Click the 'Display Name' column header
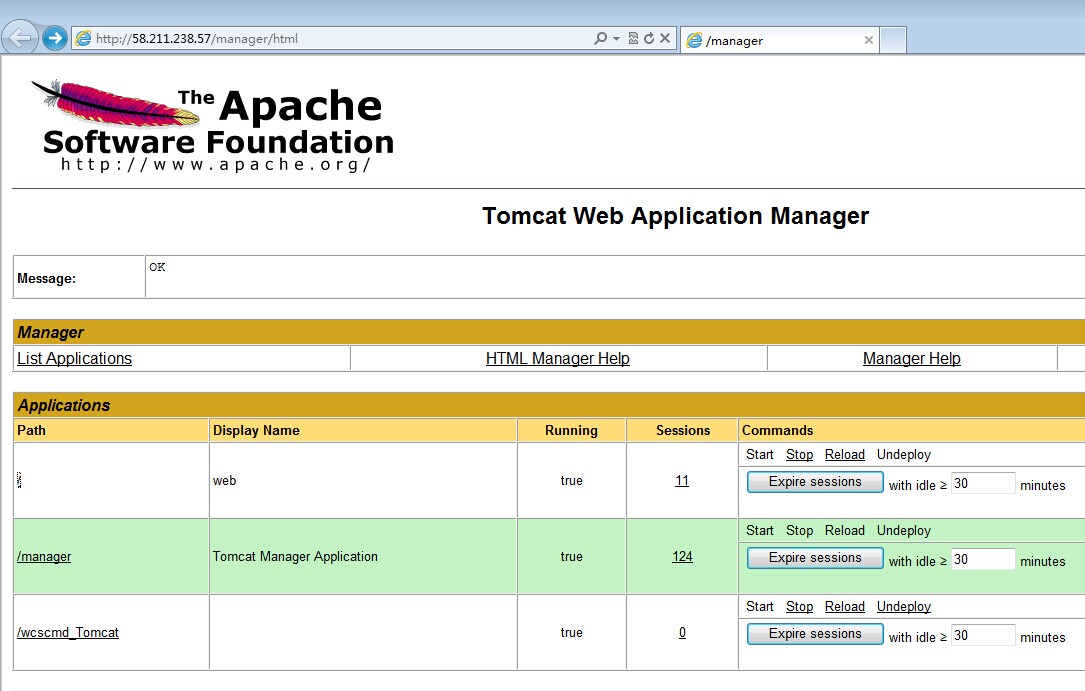Viewport: 1085px width, 691px height. tap(363, 430)
